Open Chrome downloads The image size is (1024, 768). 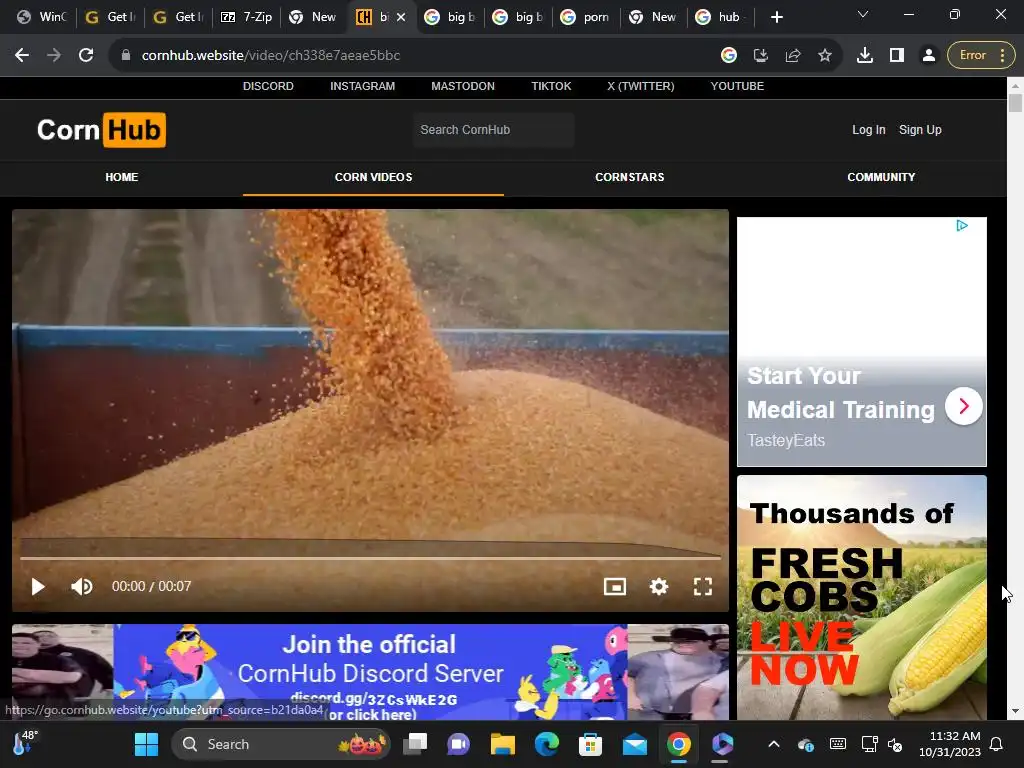pos(865,56)
